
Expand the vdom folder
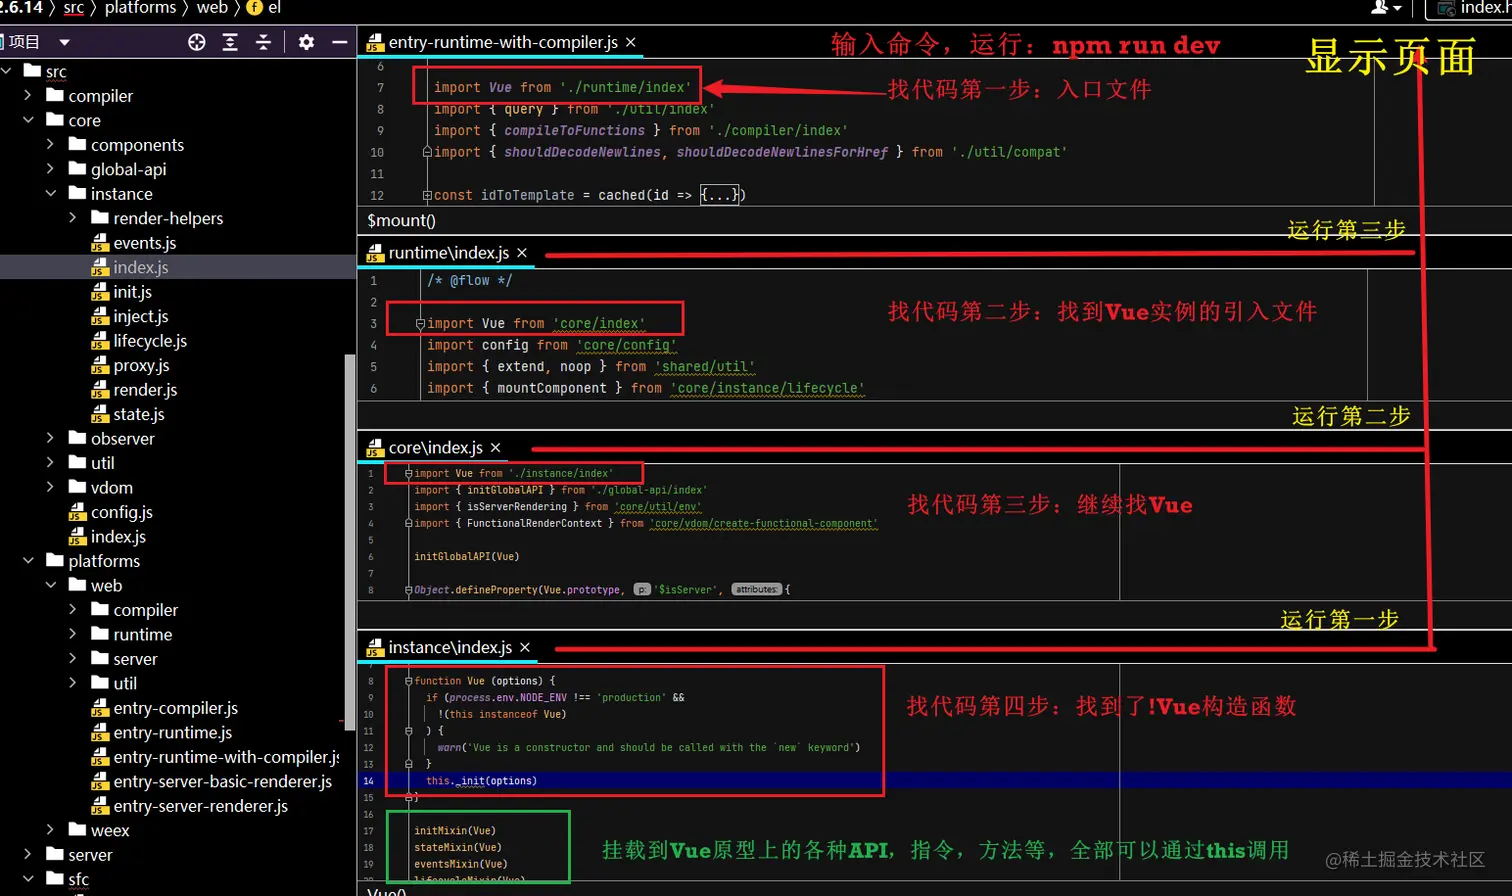click(50, 487)
